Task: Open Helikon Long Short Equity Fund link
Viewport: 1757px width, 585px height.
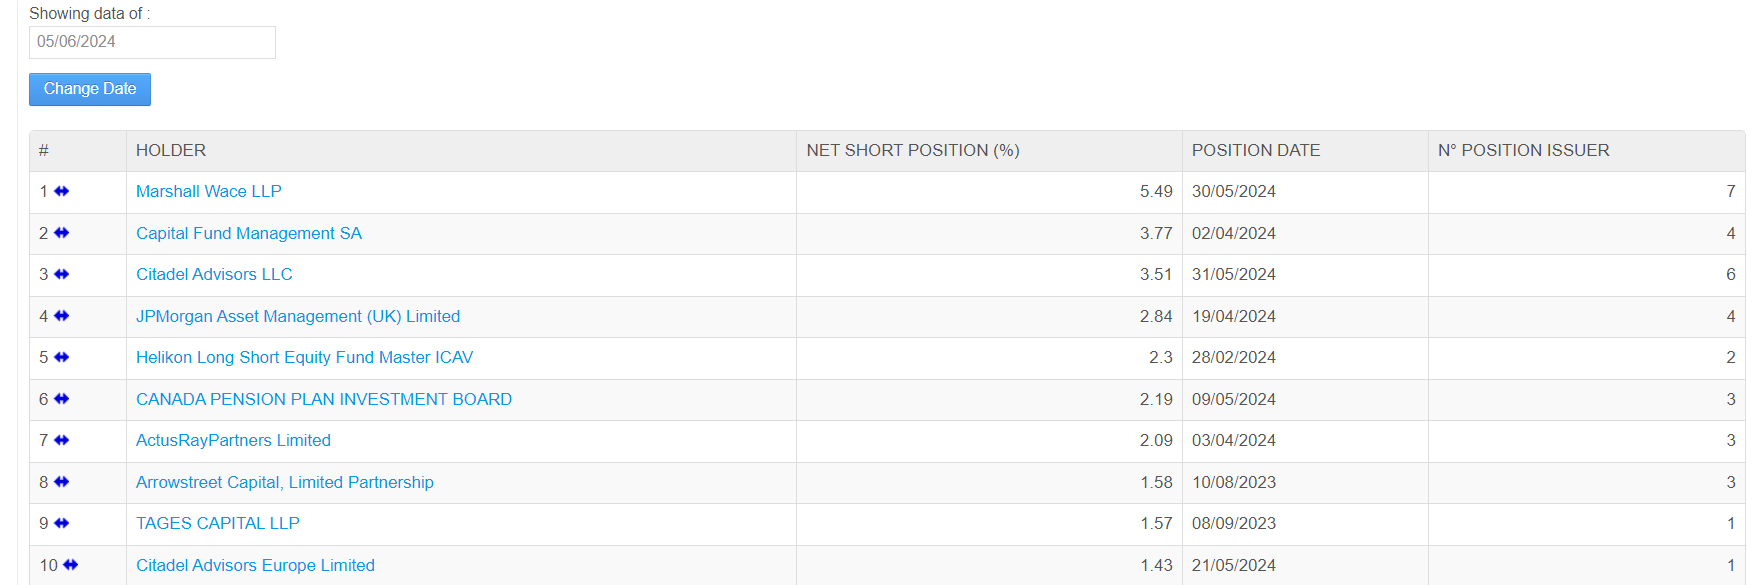Action: pos(304,357)
